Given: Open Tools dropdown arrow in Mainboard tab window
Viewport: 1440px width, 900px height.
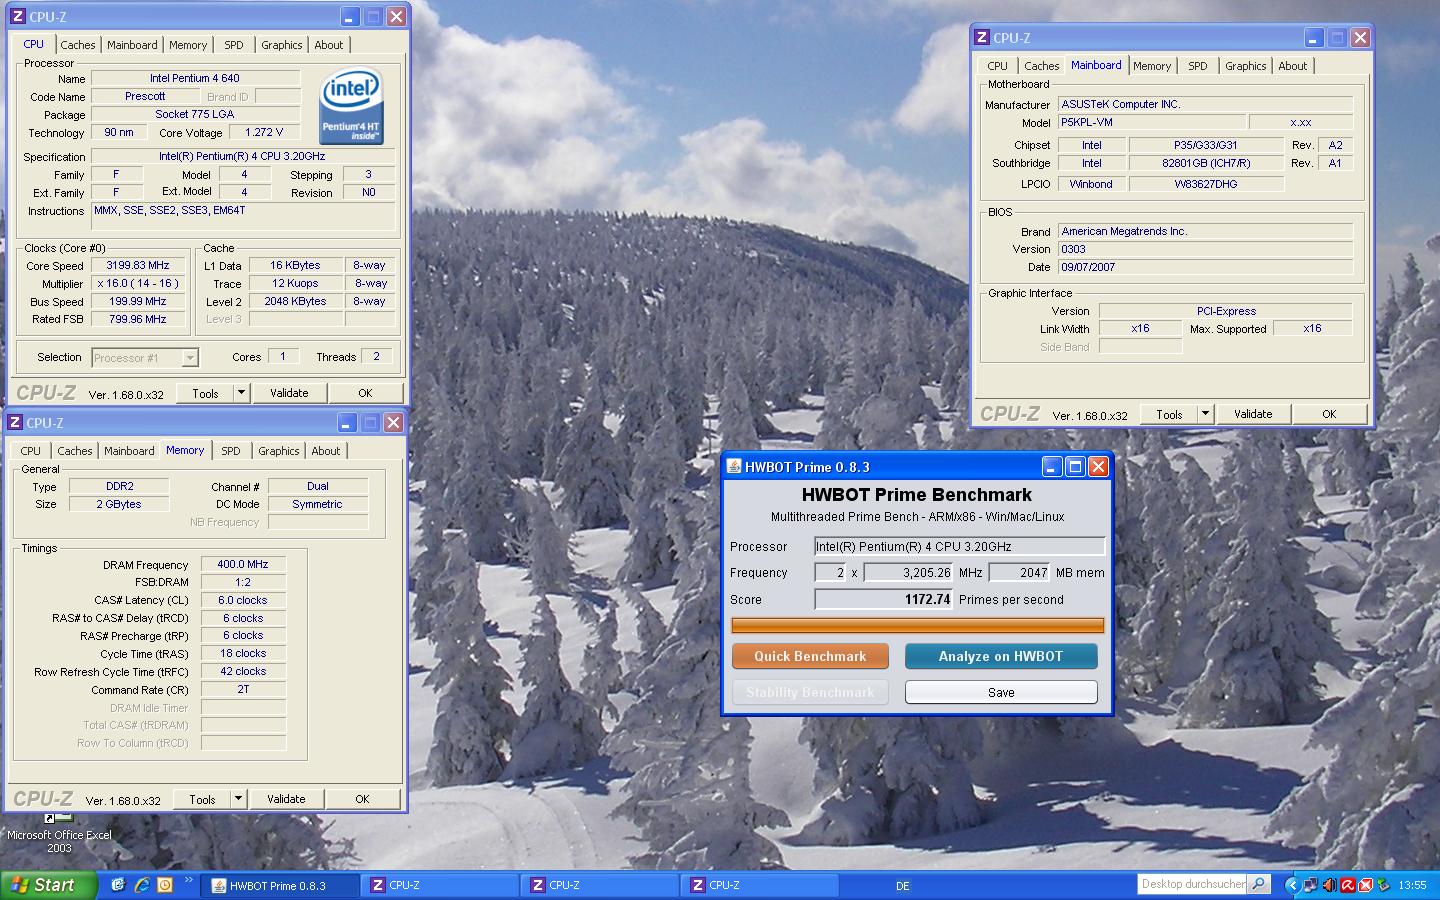Looking at the screenshot, I should (x=1205, y=414).
